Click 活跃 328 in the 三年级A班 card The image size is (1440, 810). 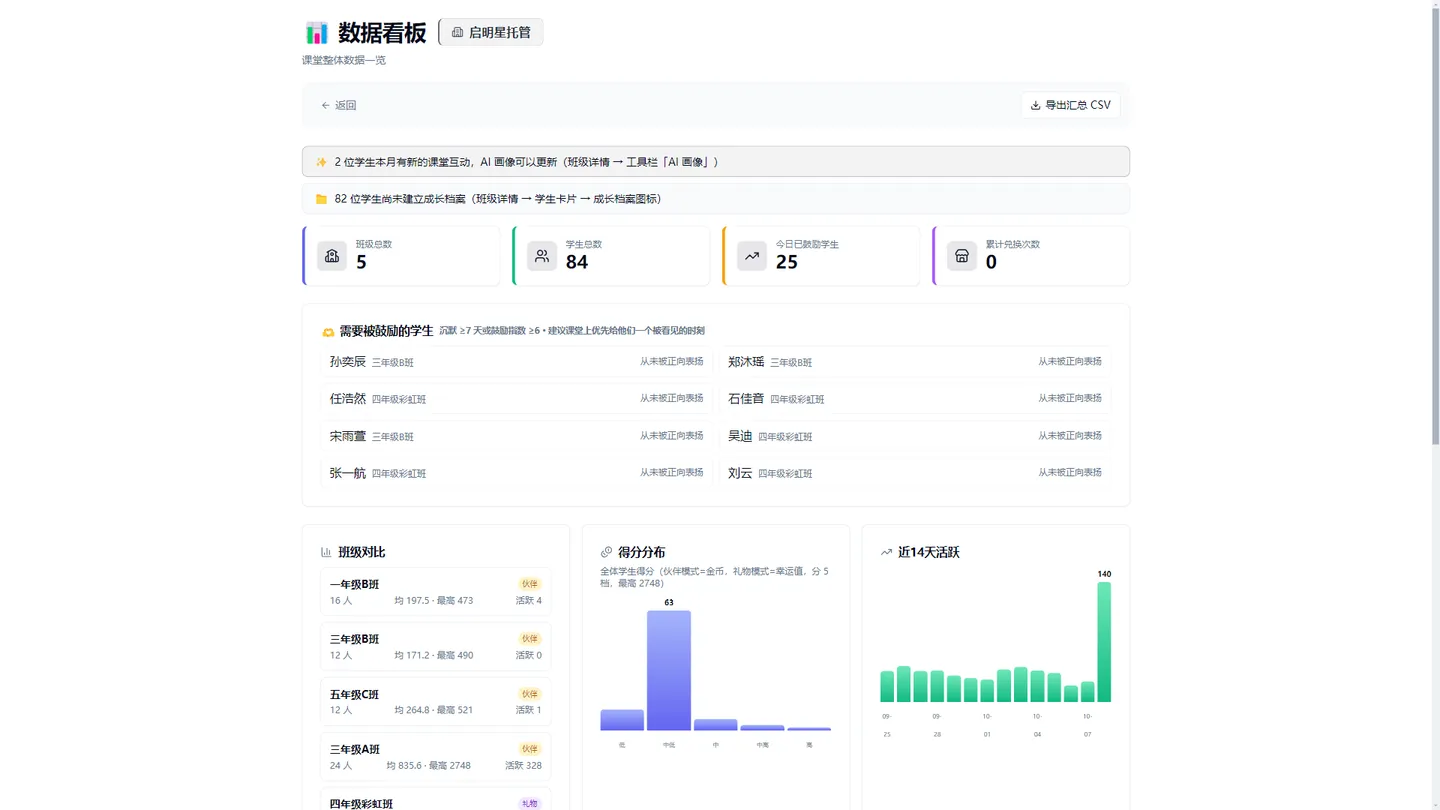[x=523, y=766]
